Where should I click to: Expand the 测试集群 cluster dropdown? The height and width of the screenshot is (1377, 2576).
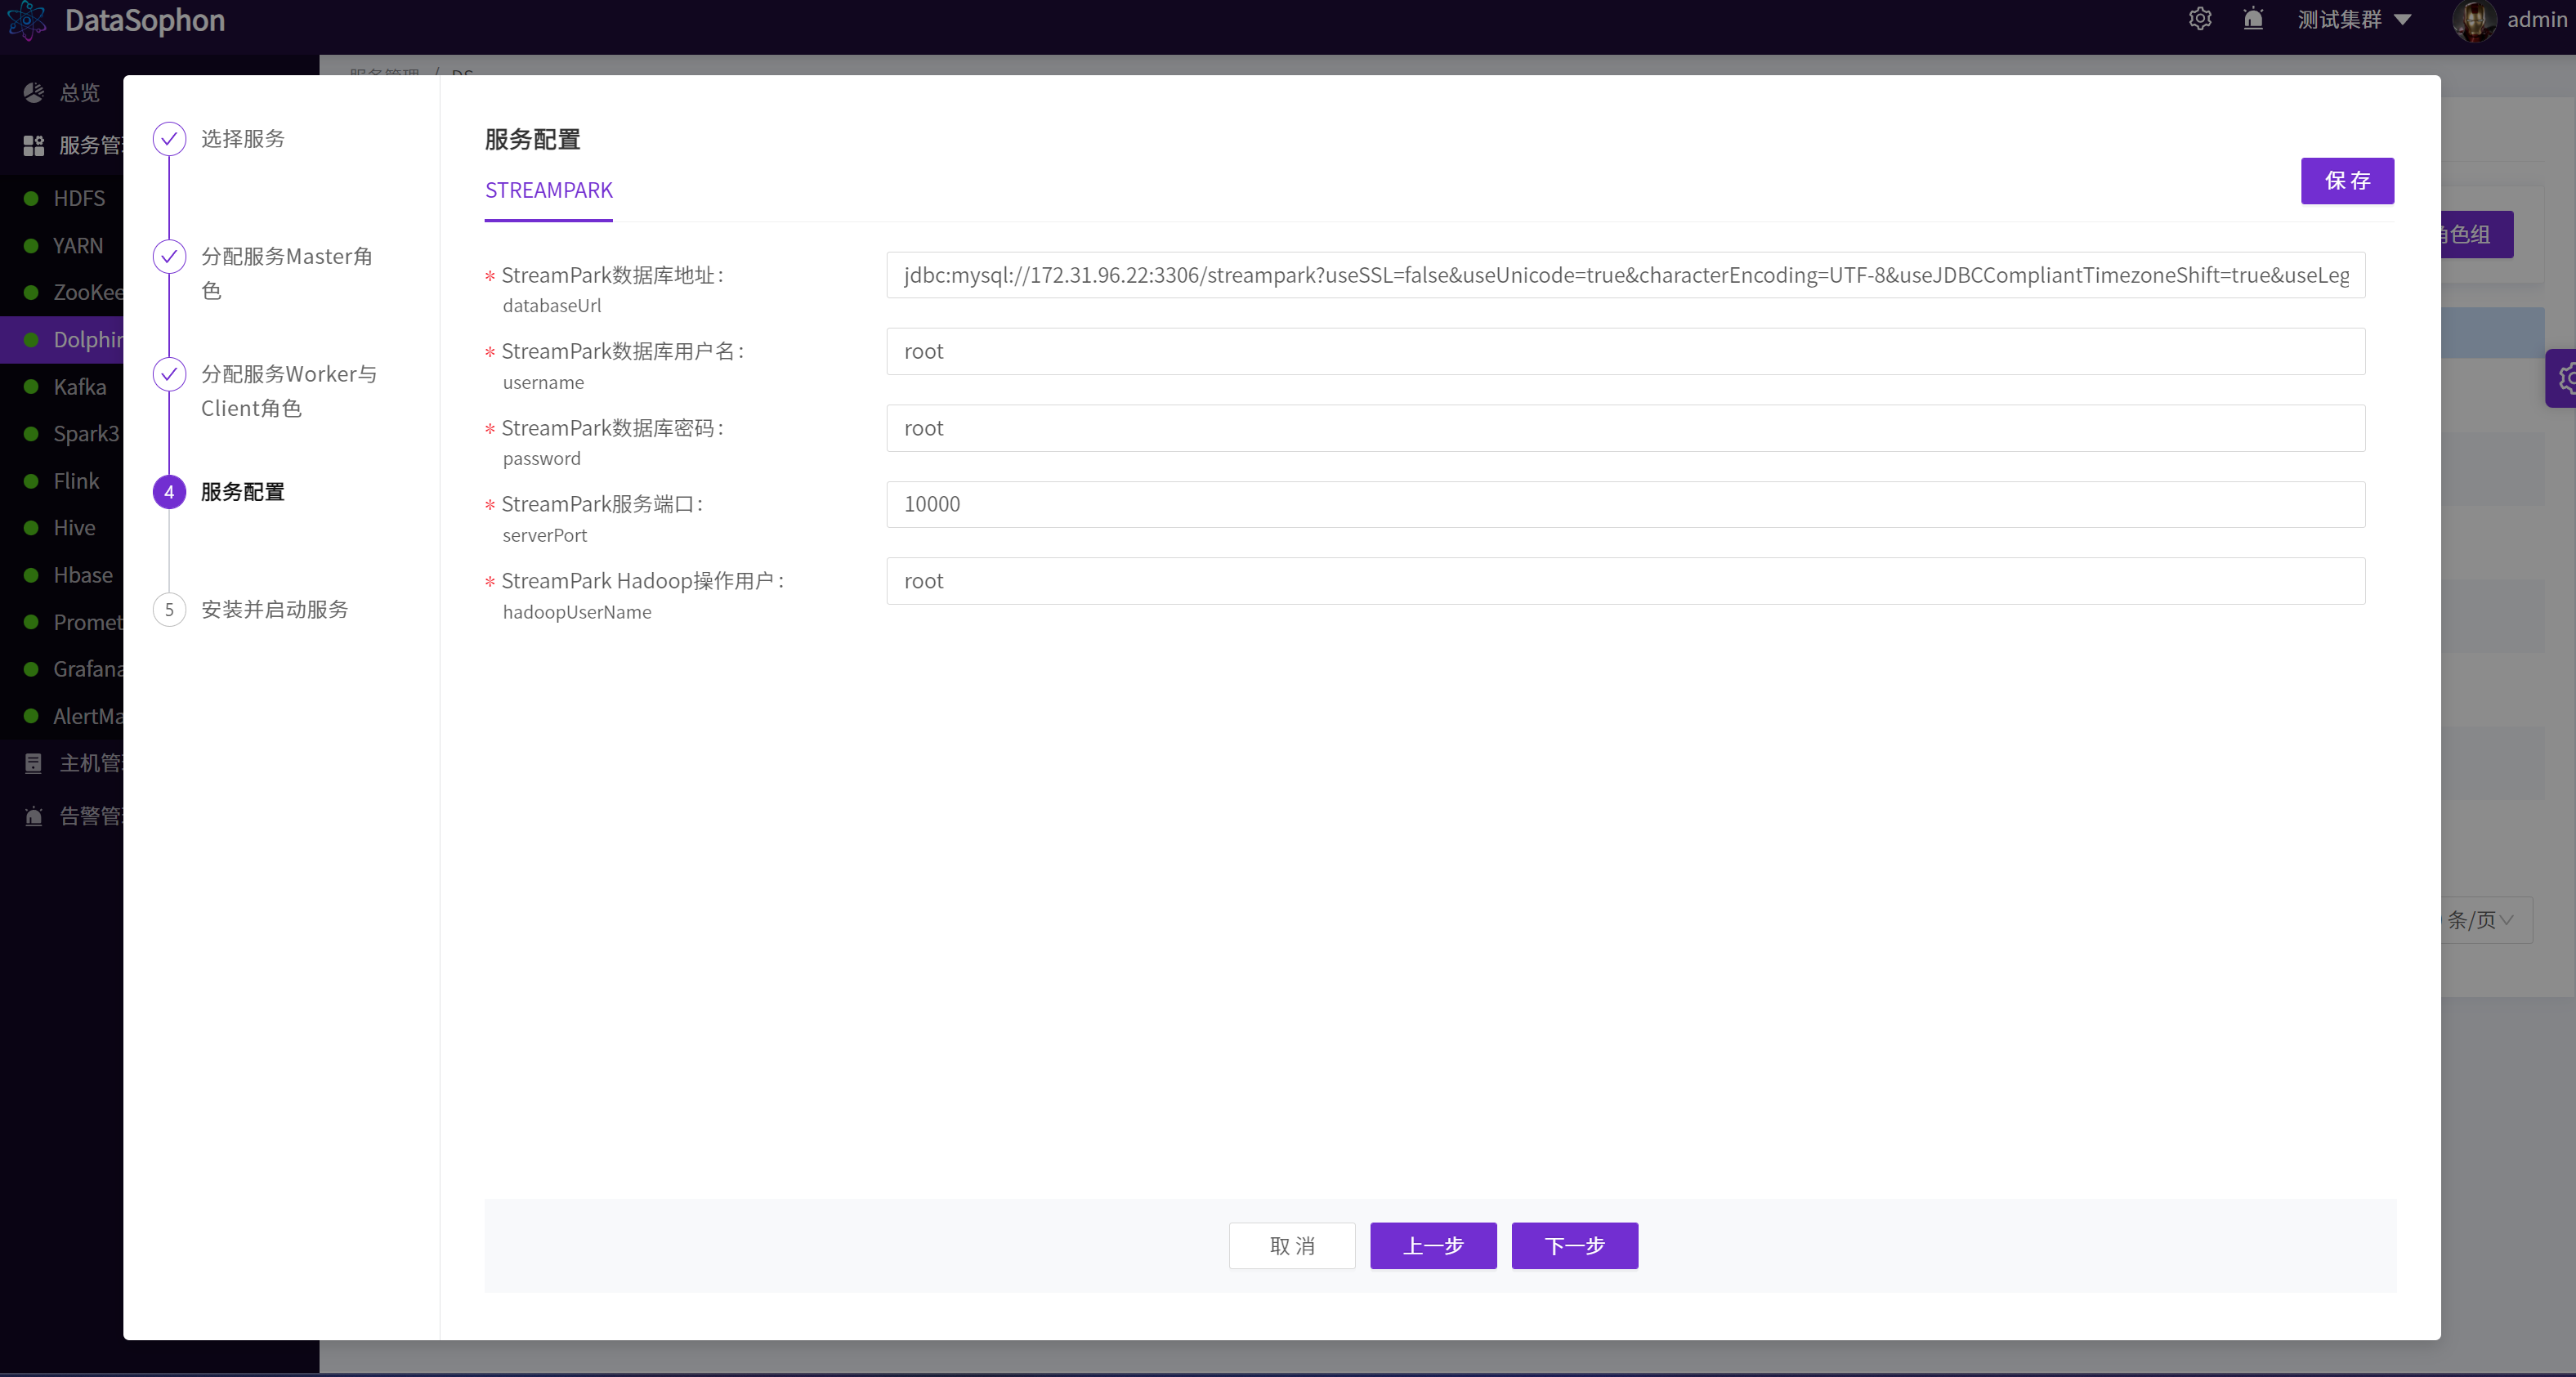click(x=2354, y=20)
